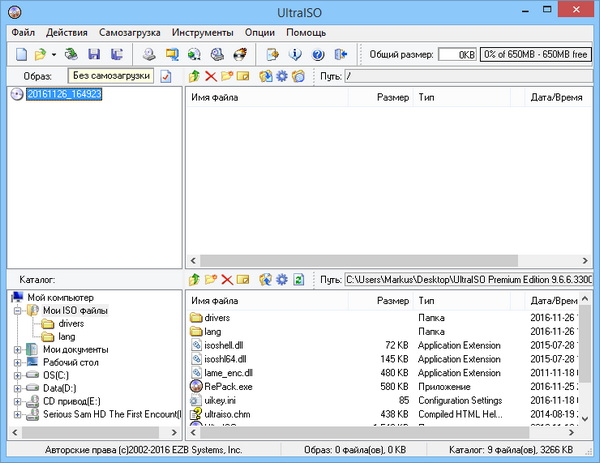The width and height of the screenshot is (600, 463).
Task: Click the green refresh icon in catalog toolbar
Action: (x=298, y=279)
